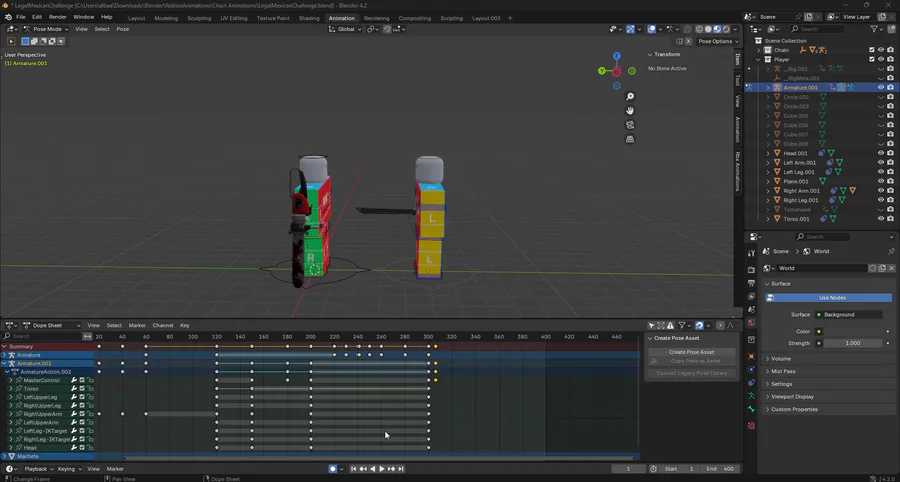Click the Z axis on navigation gizmo
The width and height of the screenshot is (900, 482).
click(x=616, y=56)
